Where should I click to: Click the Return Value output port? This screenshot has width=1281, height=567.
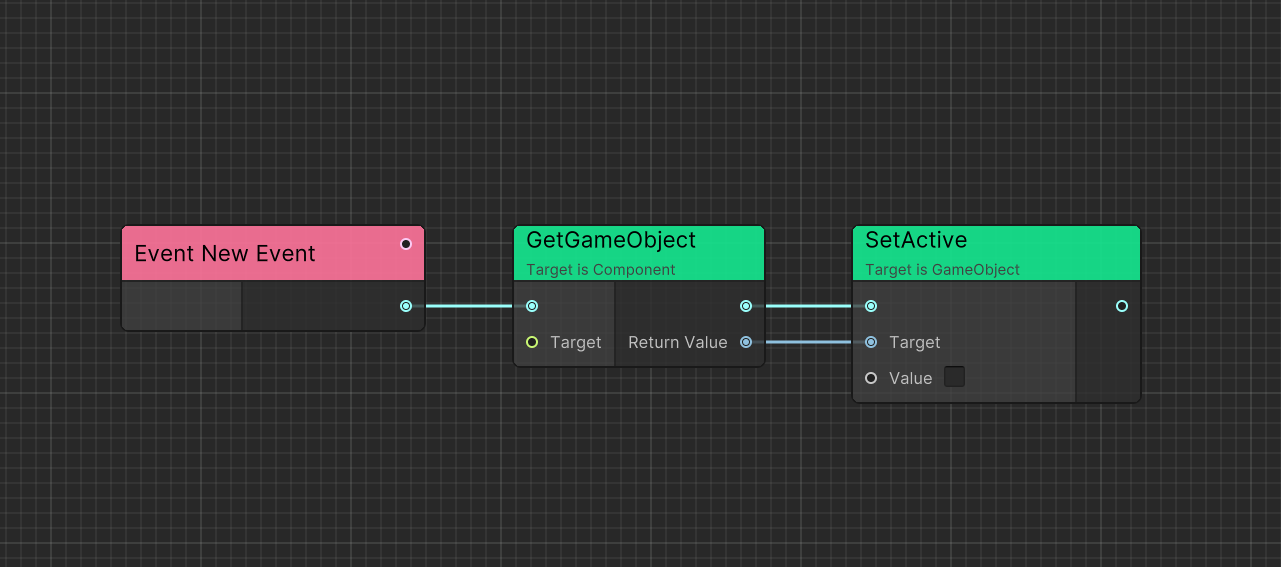746,342
